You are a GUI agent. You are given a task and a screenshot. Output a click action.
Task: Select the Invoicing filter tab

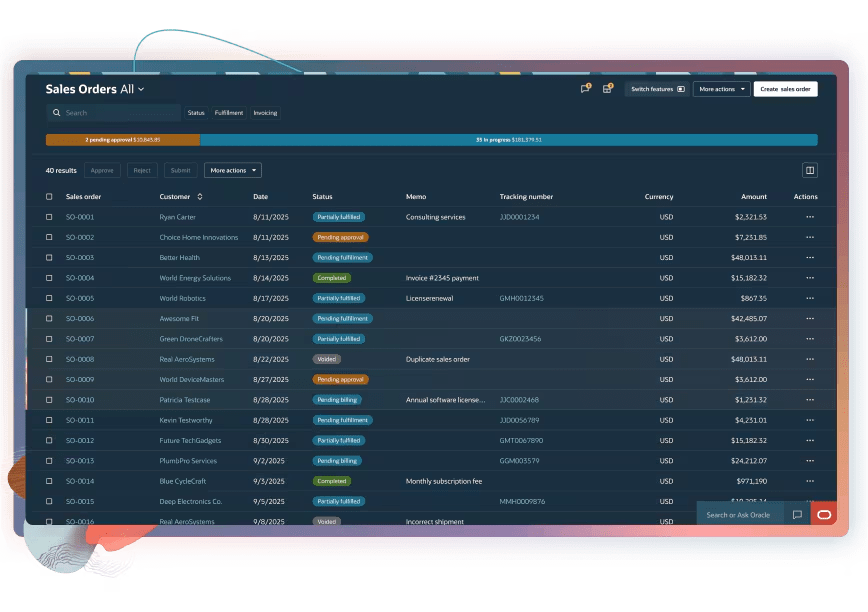point(265,113)
